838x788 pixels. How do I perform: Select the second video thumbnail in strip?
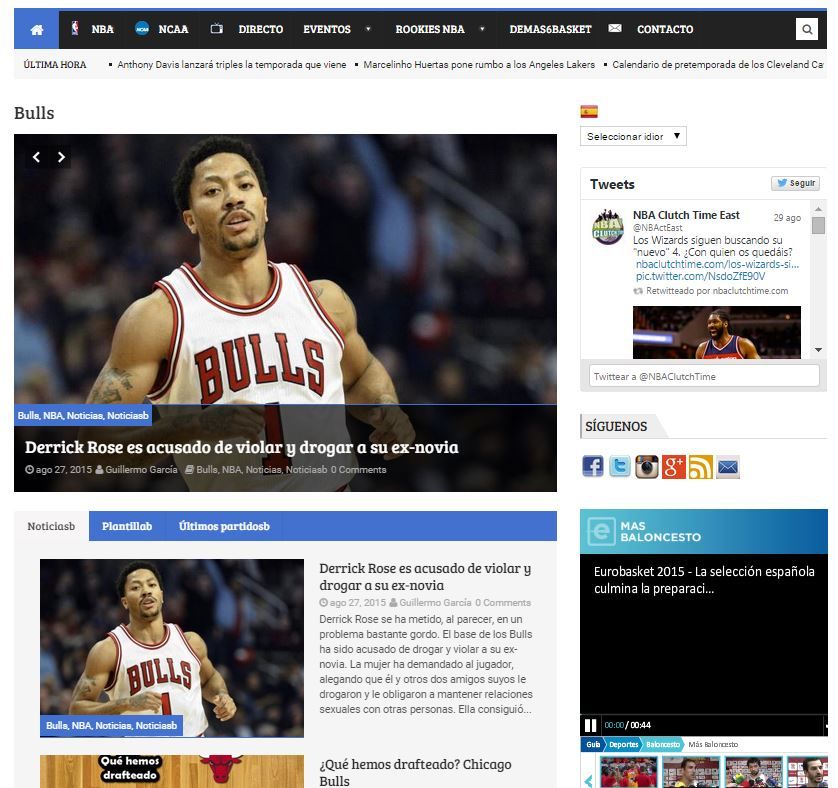coord(690,772)
